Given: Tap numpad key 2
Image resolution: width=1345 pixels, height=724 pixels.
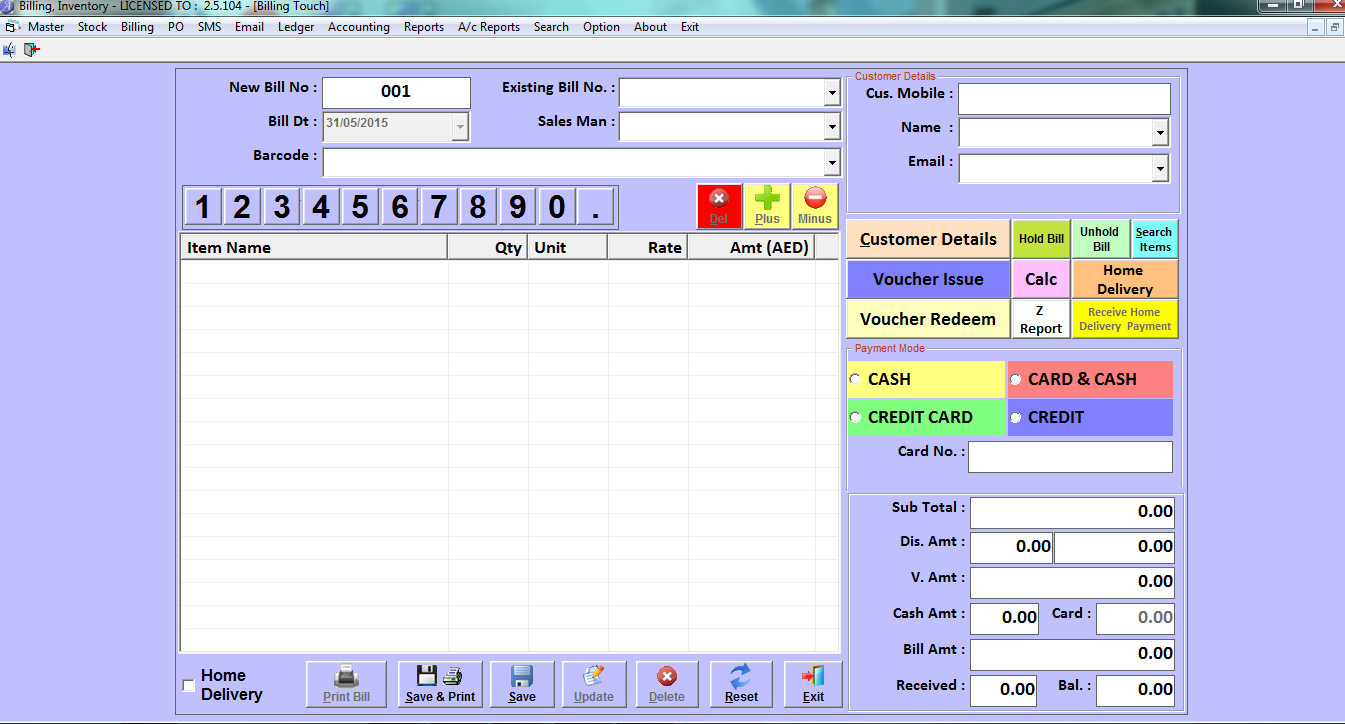Looking at the screenshot, I should (x=242, y=207).
